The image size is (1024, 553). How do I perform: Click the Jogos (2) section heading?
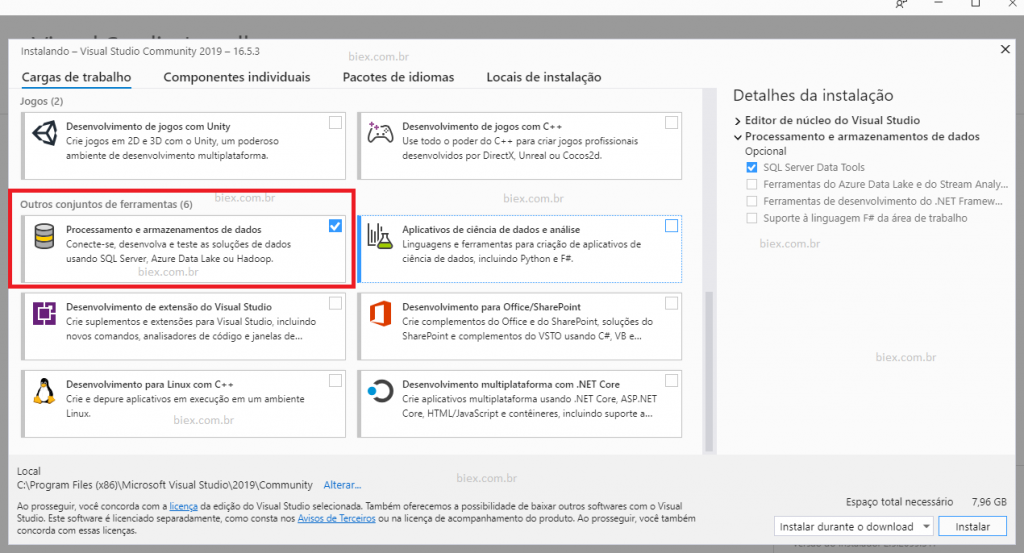pyautogui.click(x=41, y=101)
